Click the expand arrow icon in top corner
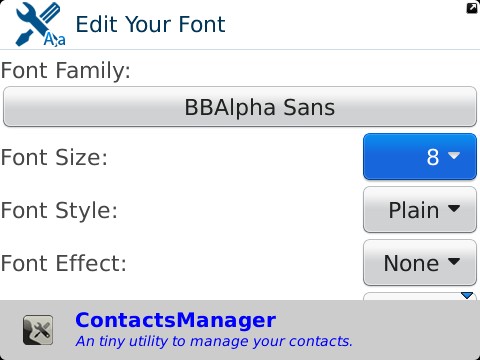Screen dimensions: 480x360 click(x=472, y=8)
